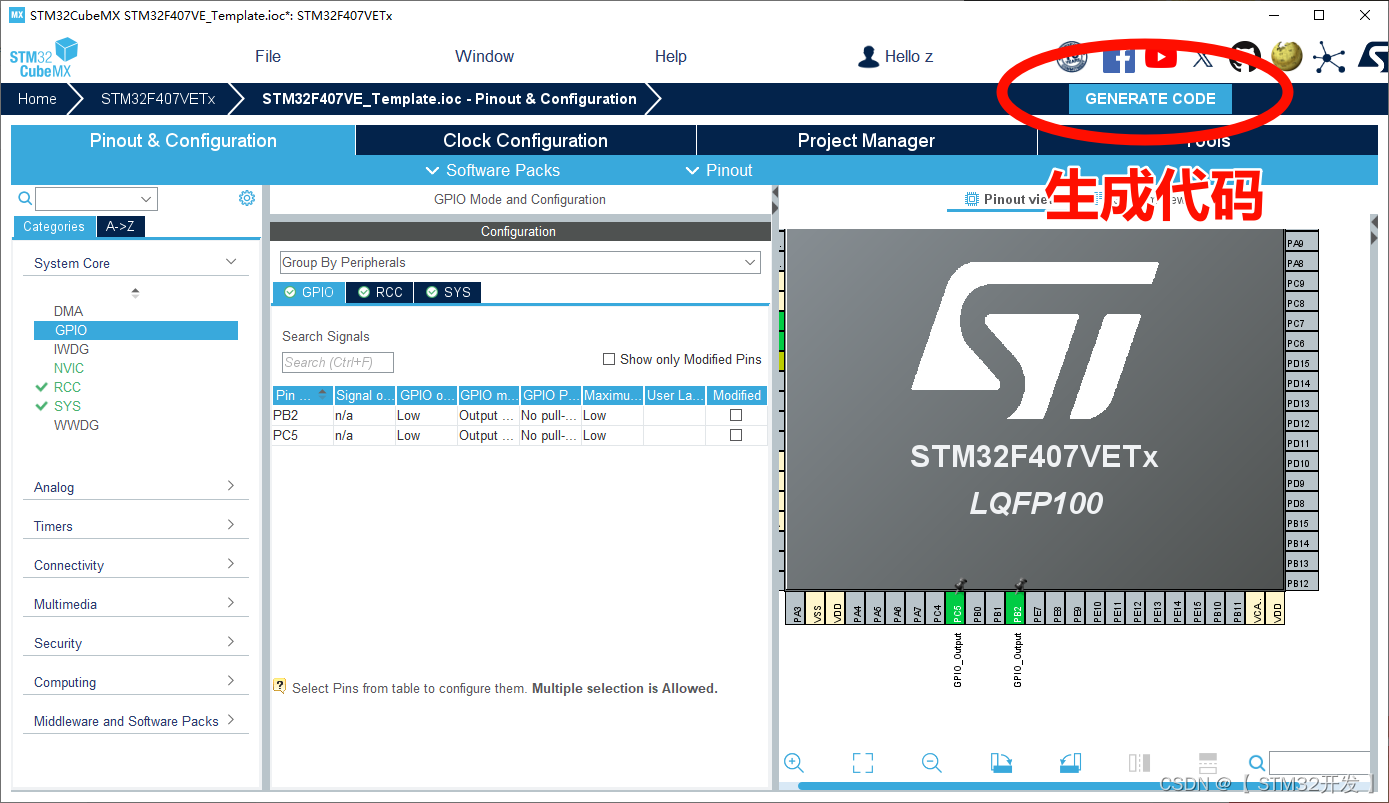The image size is (1389, 803).
Task: Open the GitHub link icon
Action: tap(1245, 57)
